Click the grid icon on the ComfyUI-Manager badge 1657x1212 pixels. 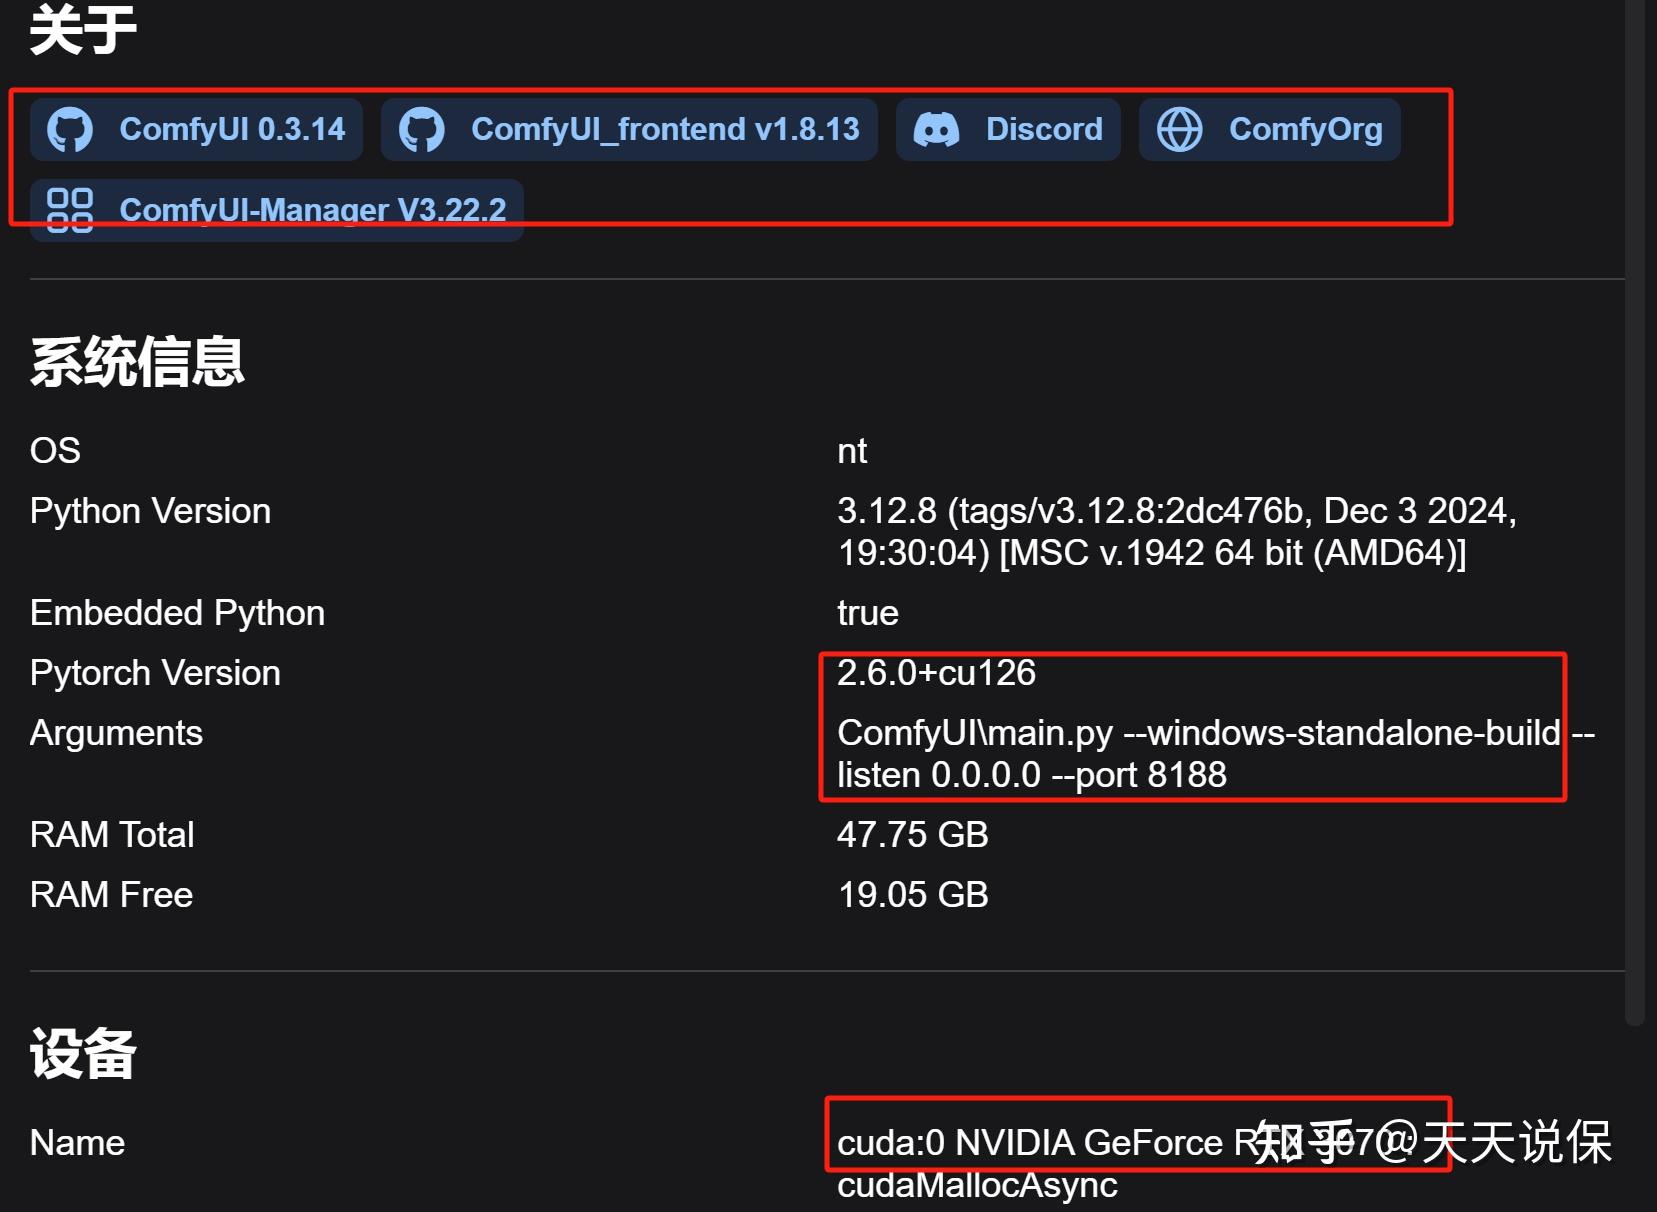tap(70, 210)
